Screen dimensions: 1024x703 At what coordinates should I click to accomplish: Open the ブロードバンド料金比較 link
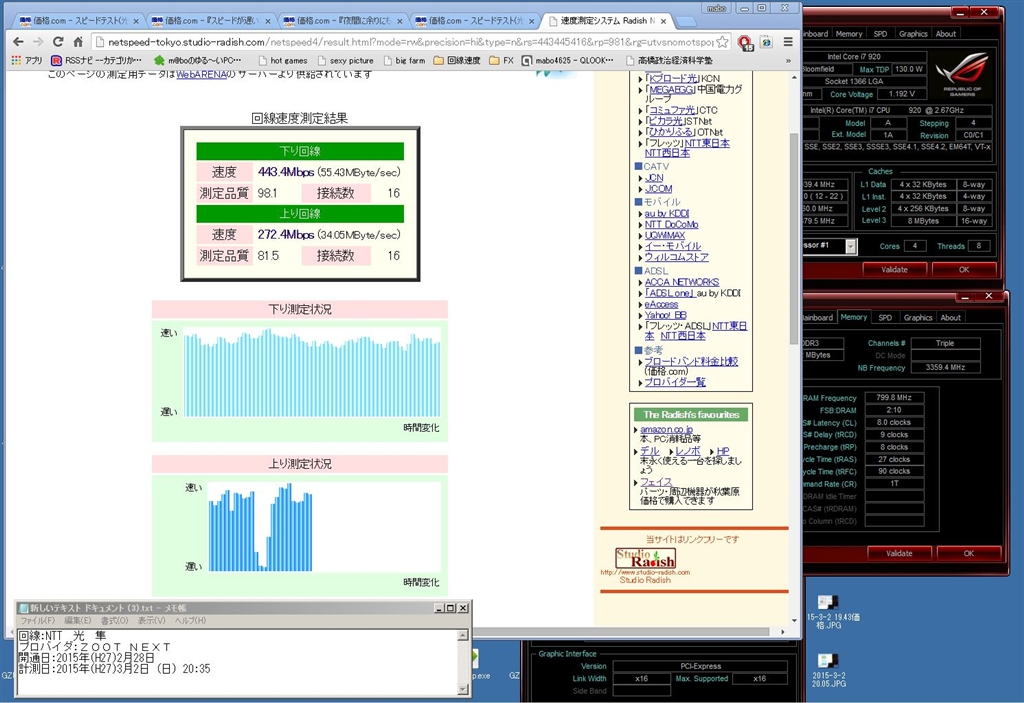point(691,361)
